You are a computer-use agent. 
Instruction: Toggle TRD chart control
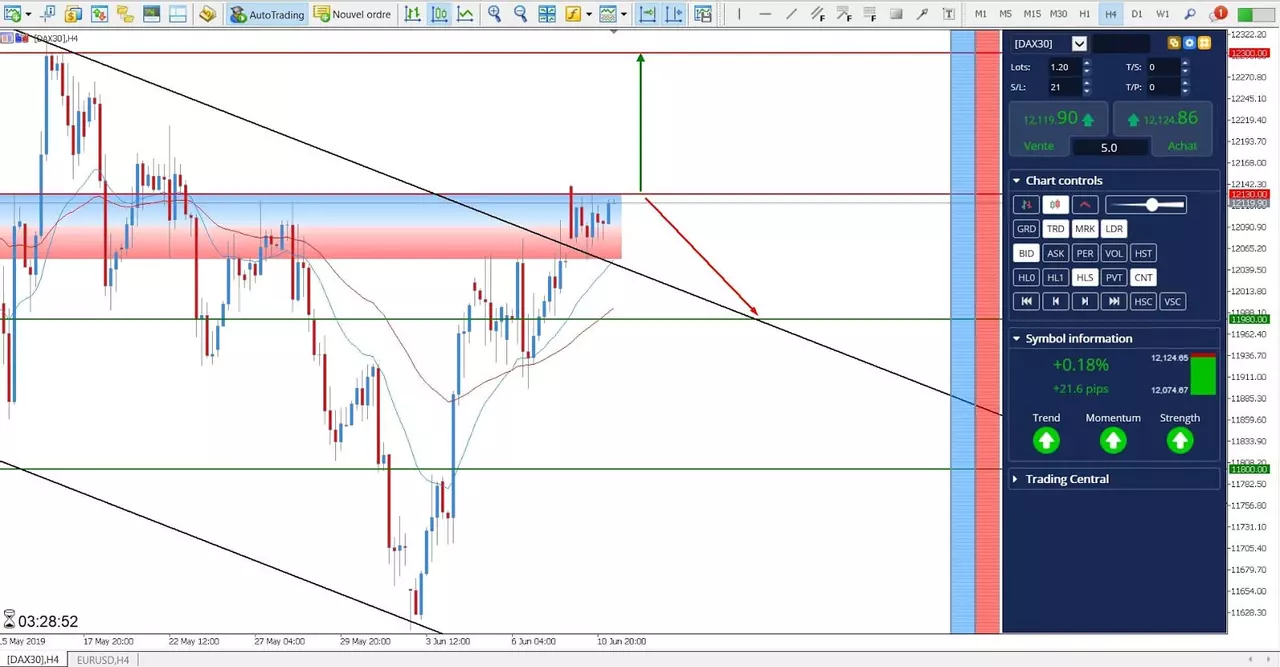click(x=1055, y=229)
